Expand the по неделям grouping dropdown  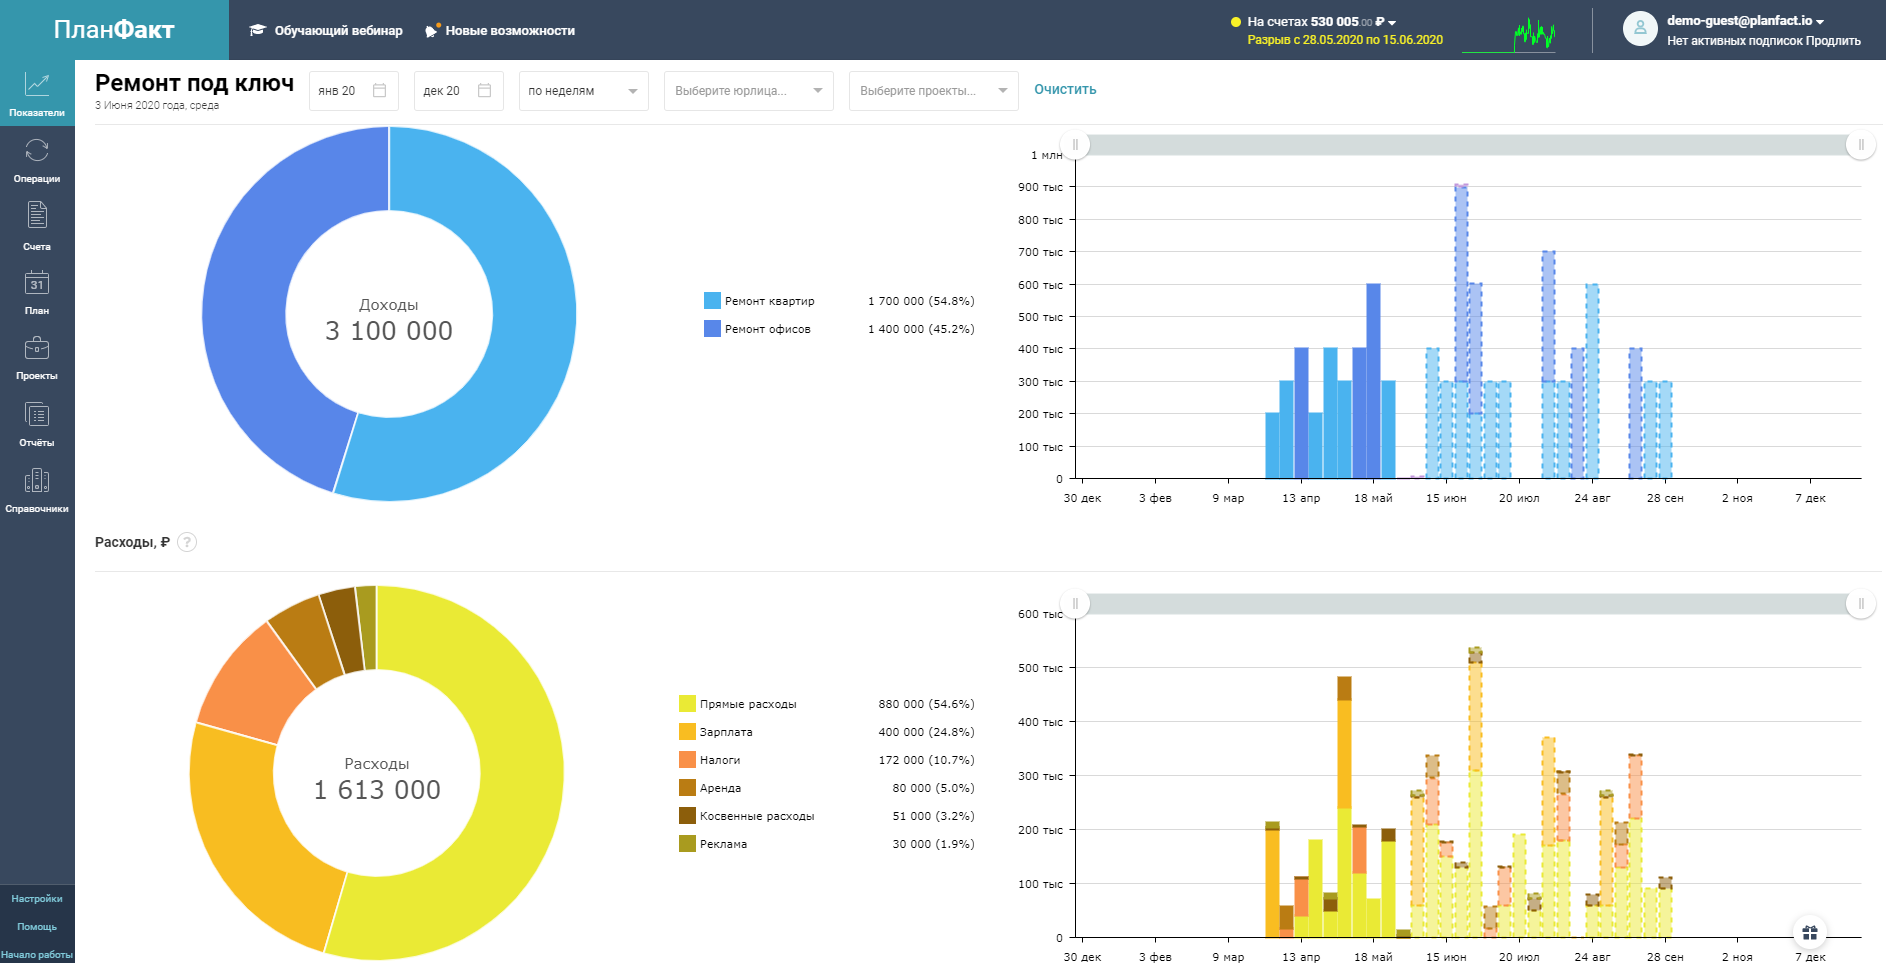583,91
